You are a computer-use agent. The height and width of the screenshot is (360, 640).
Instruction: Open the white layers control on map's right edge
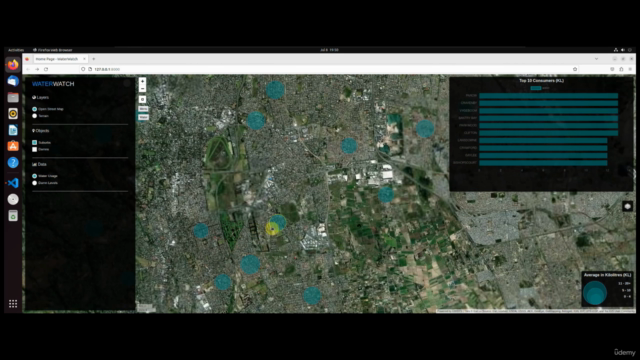click(627, 206)
